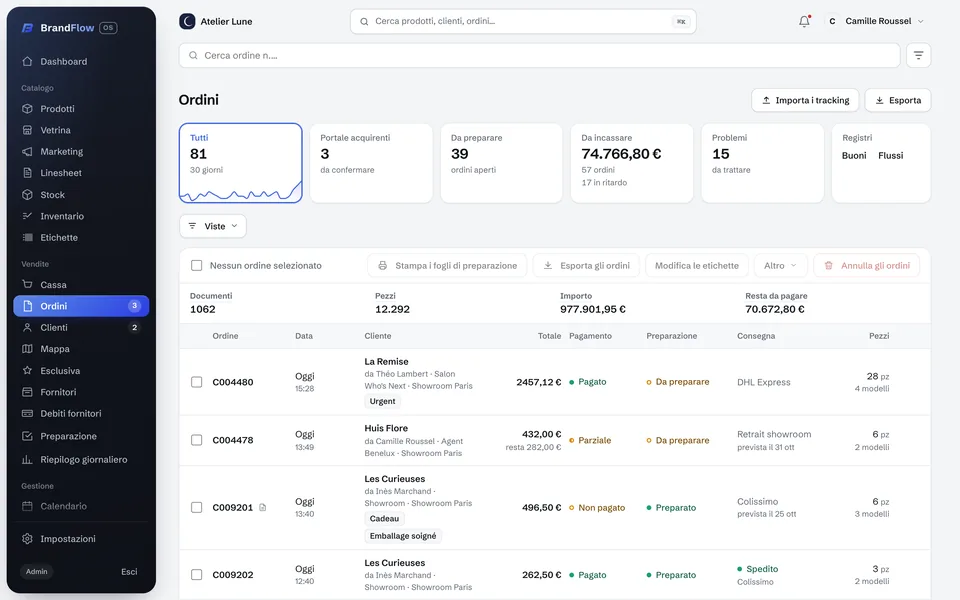960x600 pixels.
Task: Click the Stock cube icon
Action: (x=27, y=195)
